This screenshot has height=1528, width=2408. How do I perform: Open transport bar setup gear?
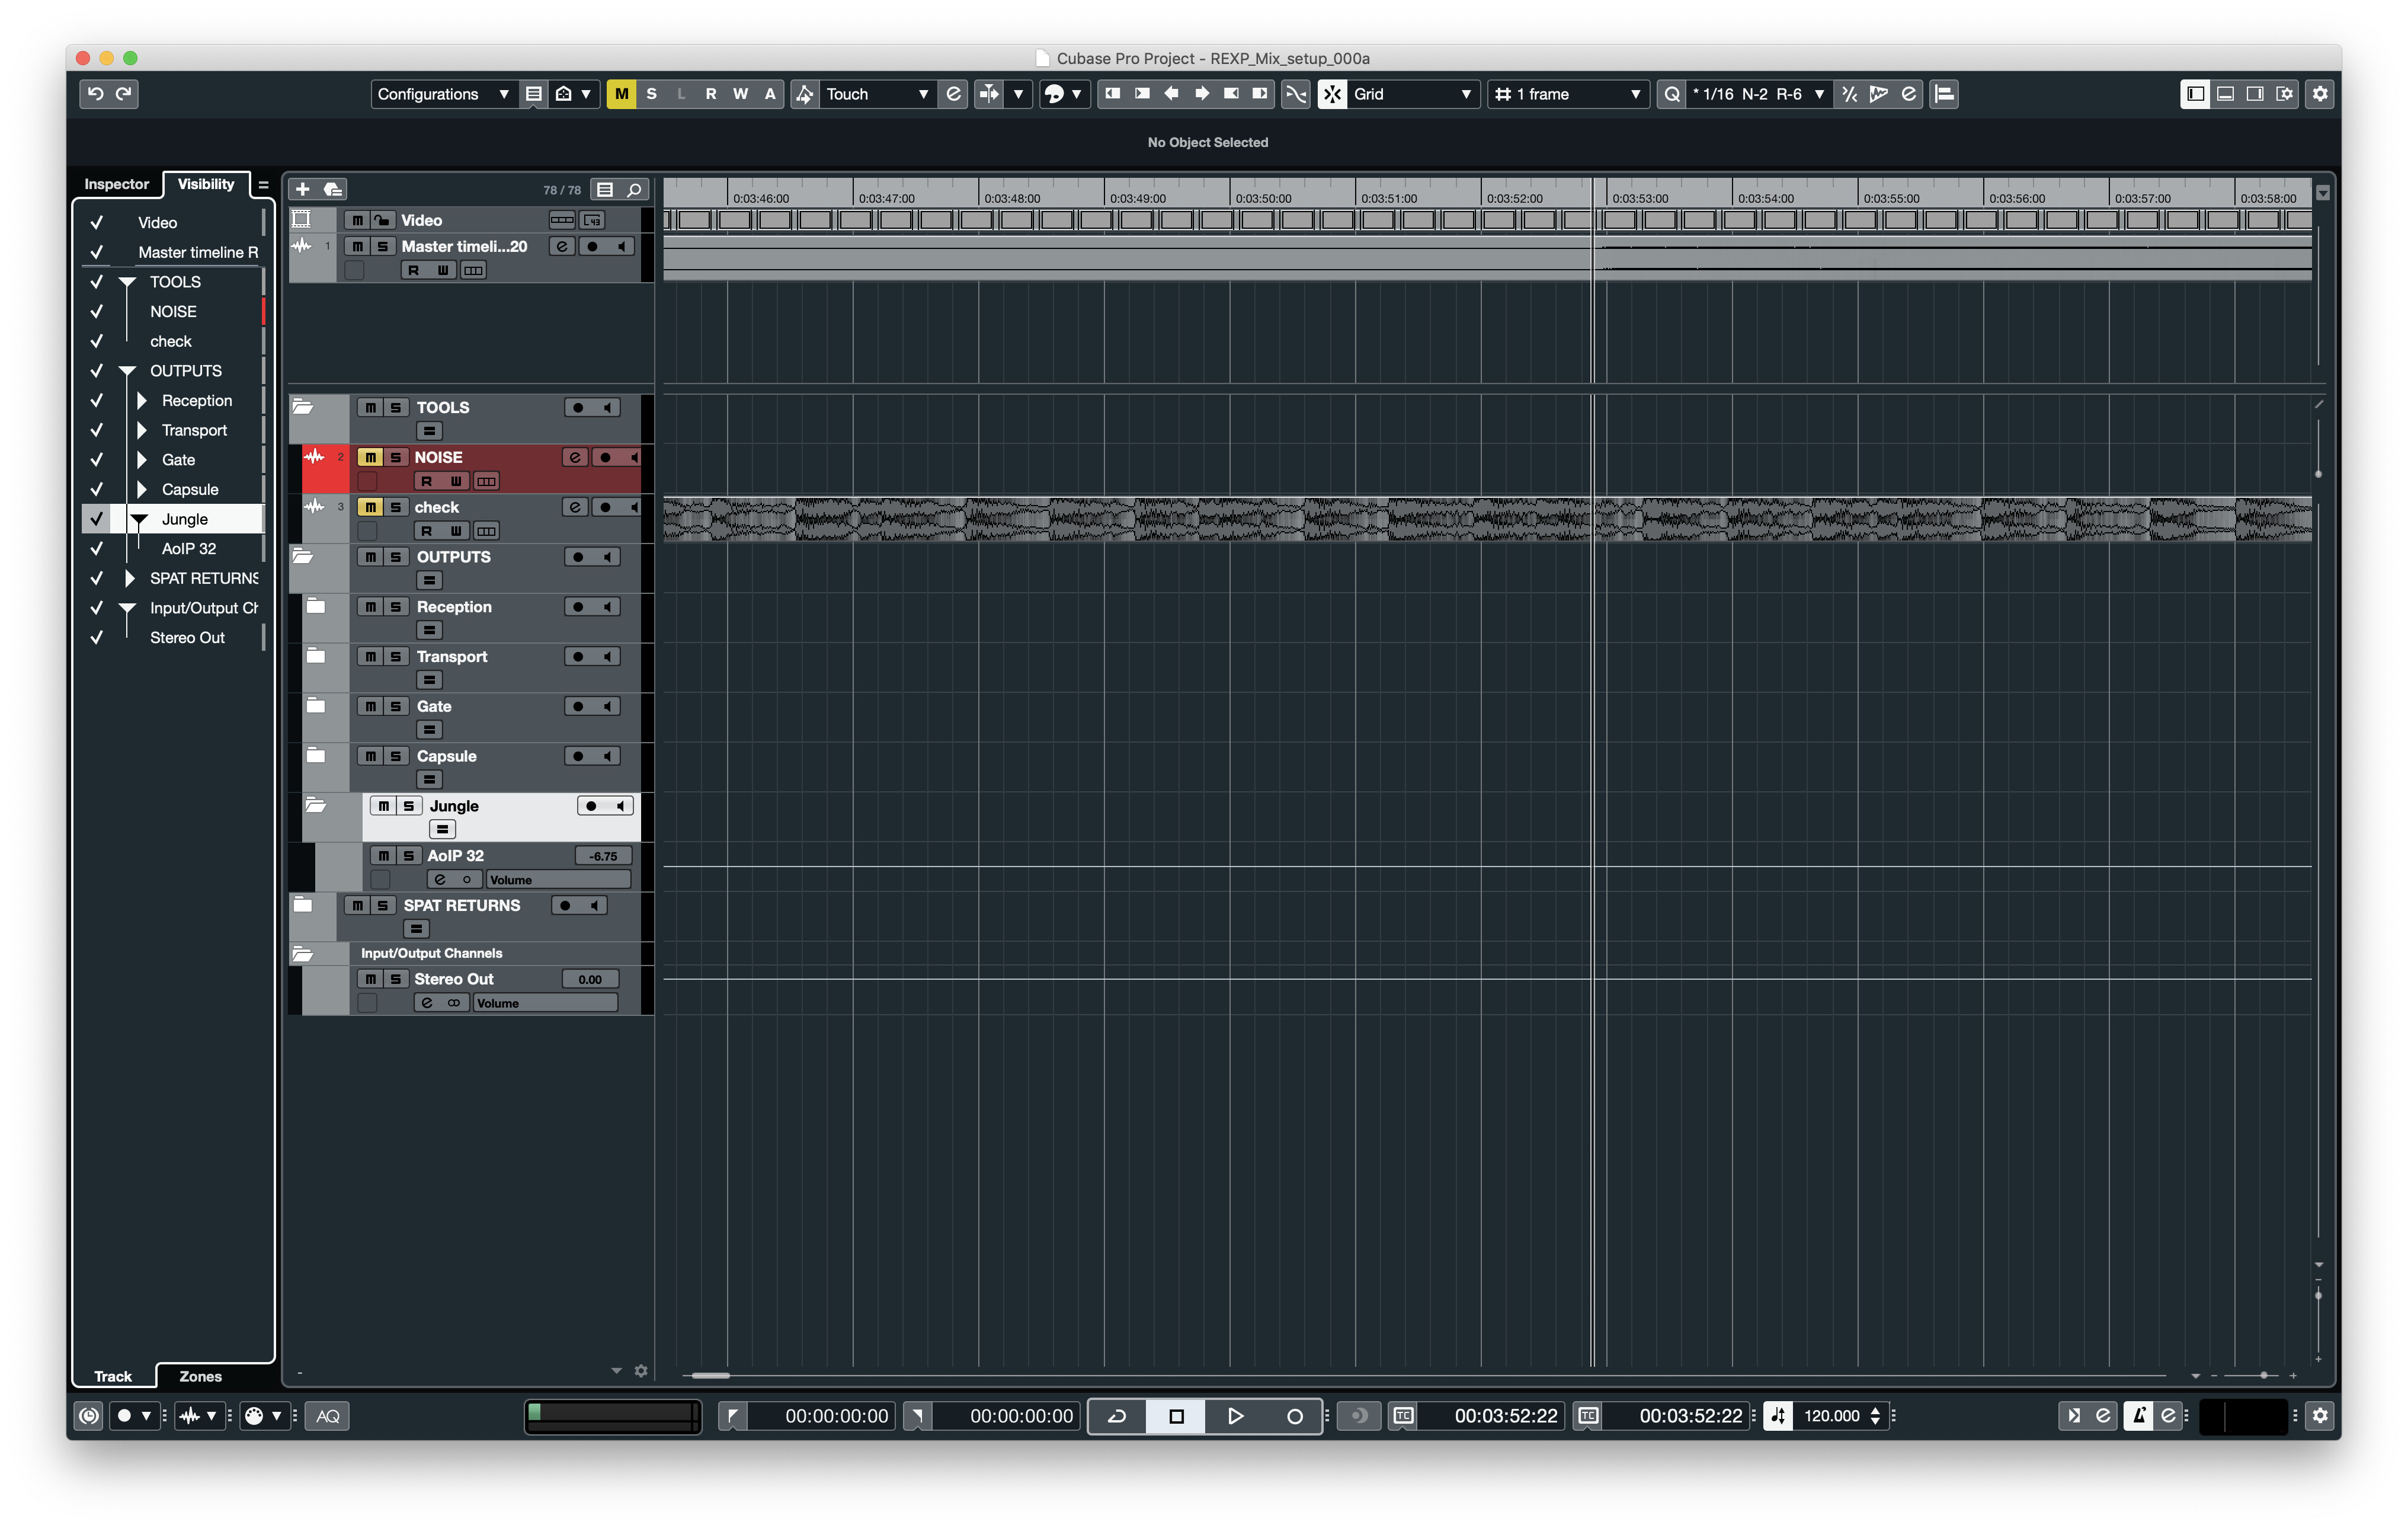[x=2320, y=1415]
